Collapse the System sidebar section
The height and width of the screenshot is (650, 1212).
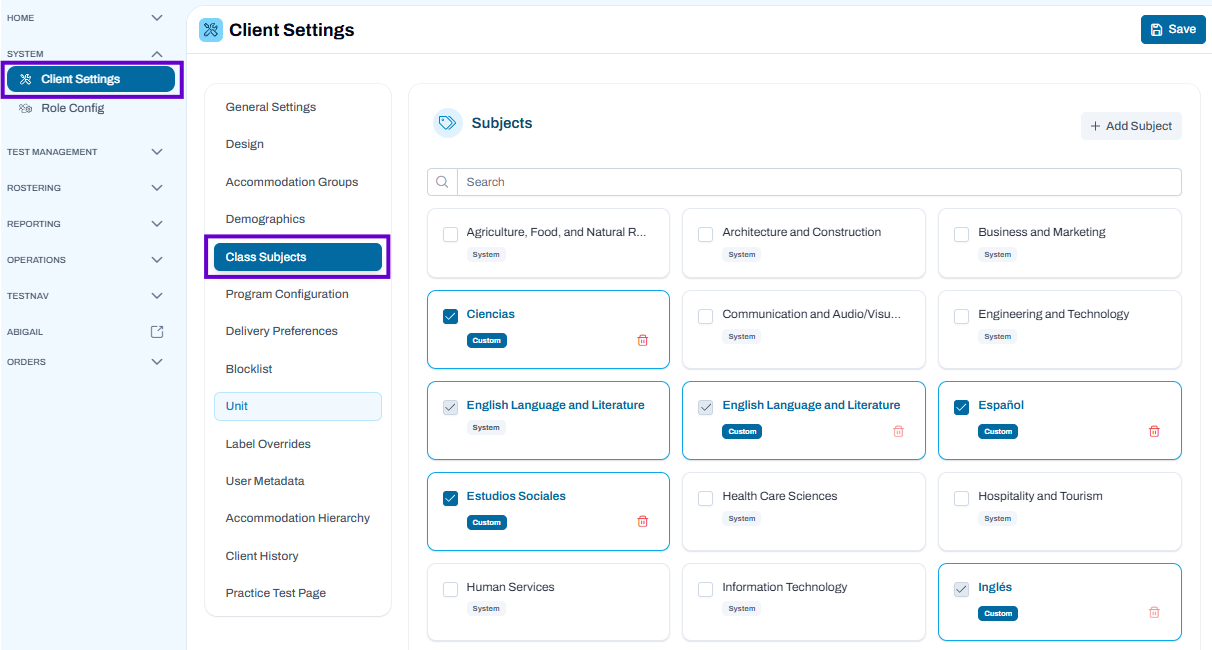(x=156, y=54)
